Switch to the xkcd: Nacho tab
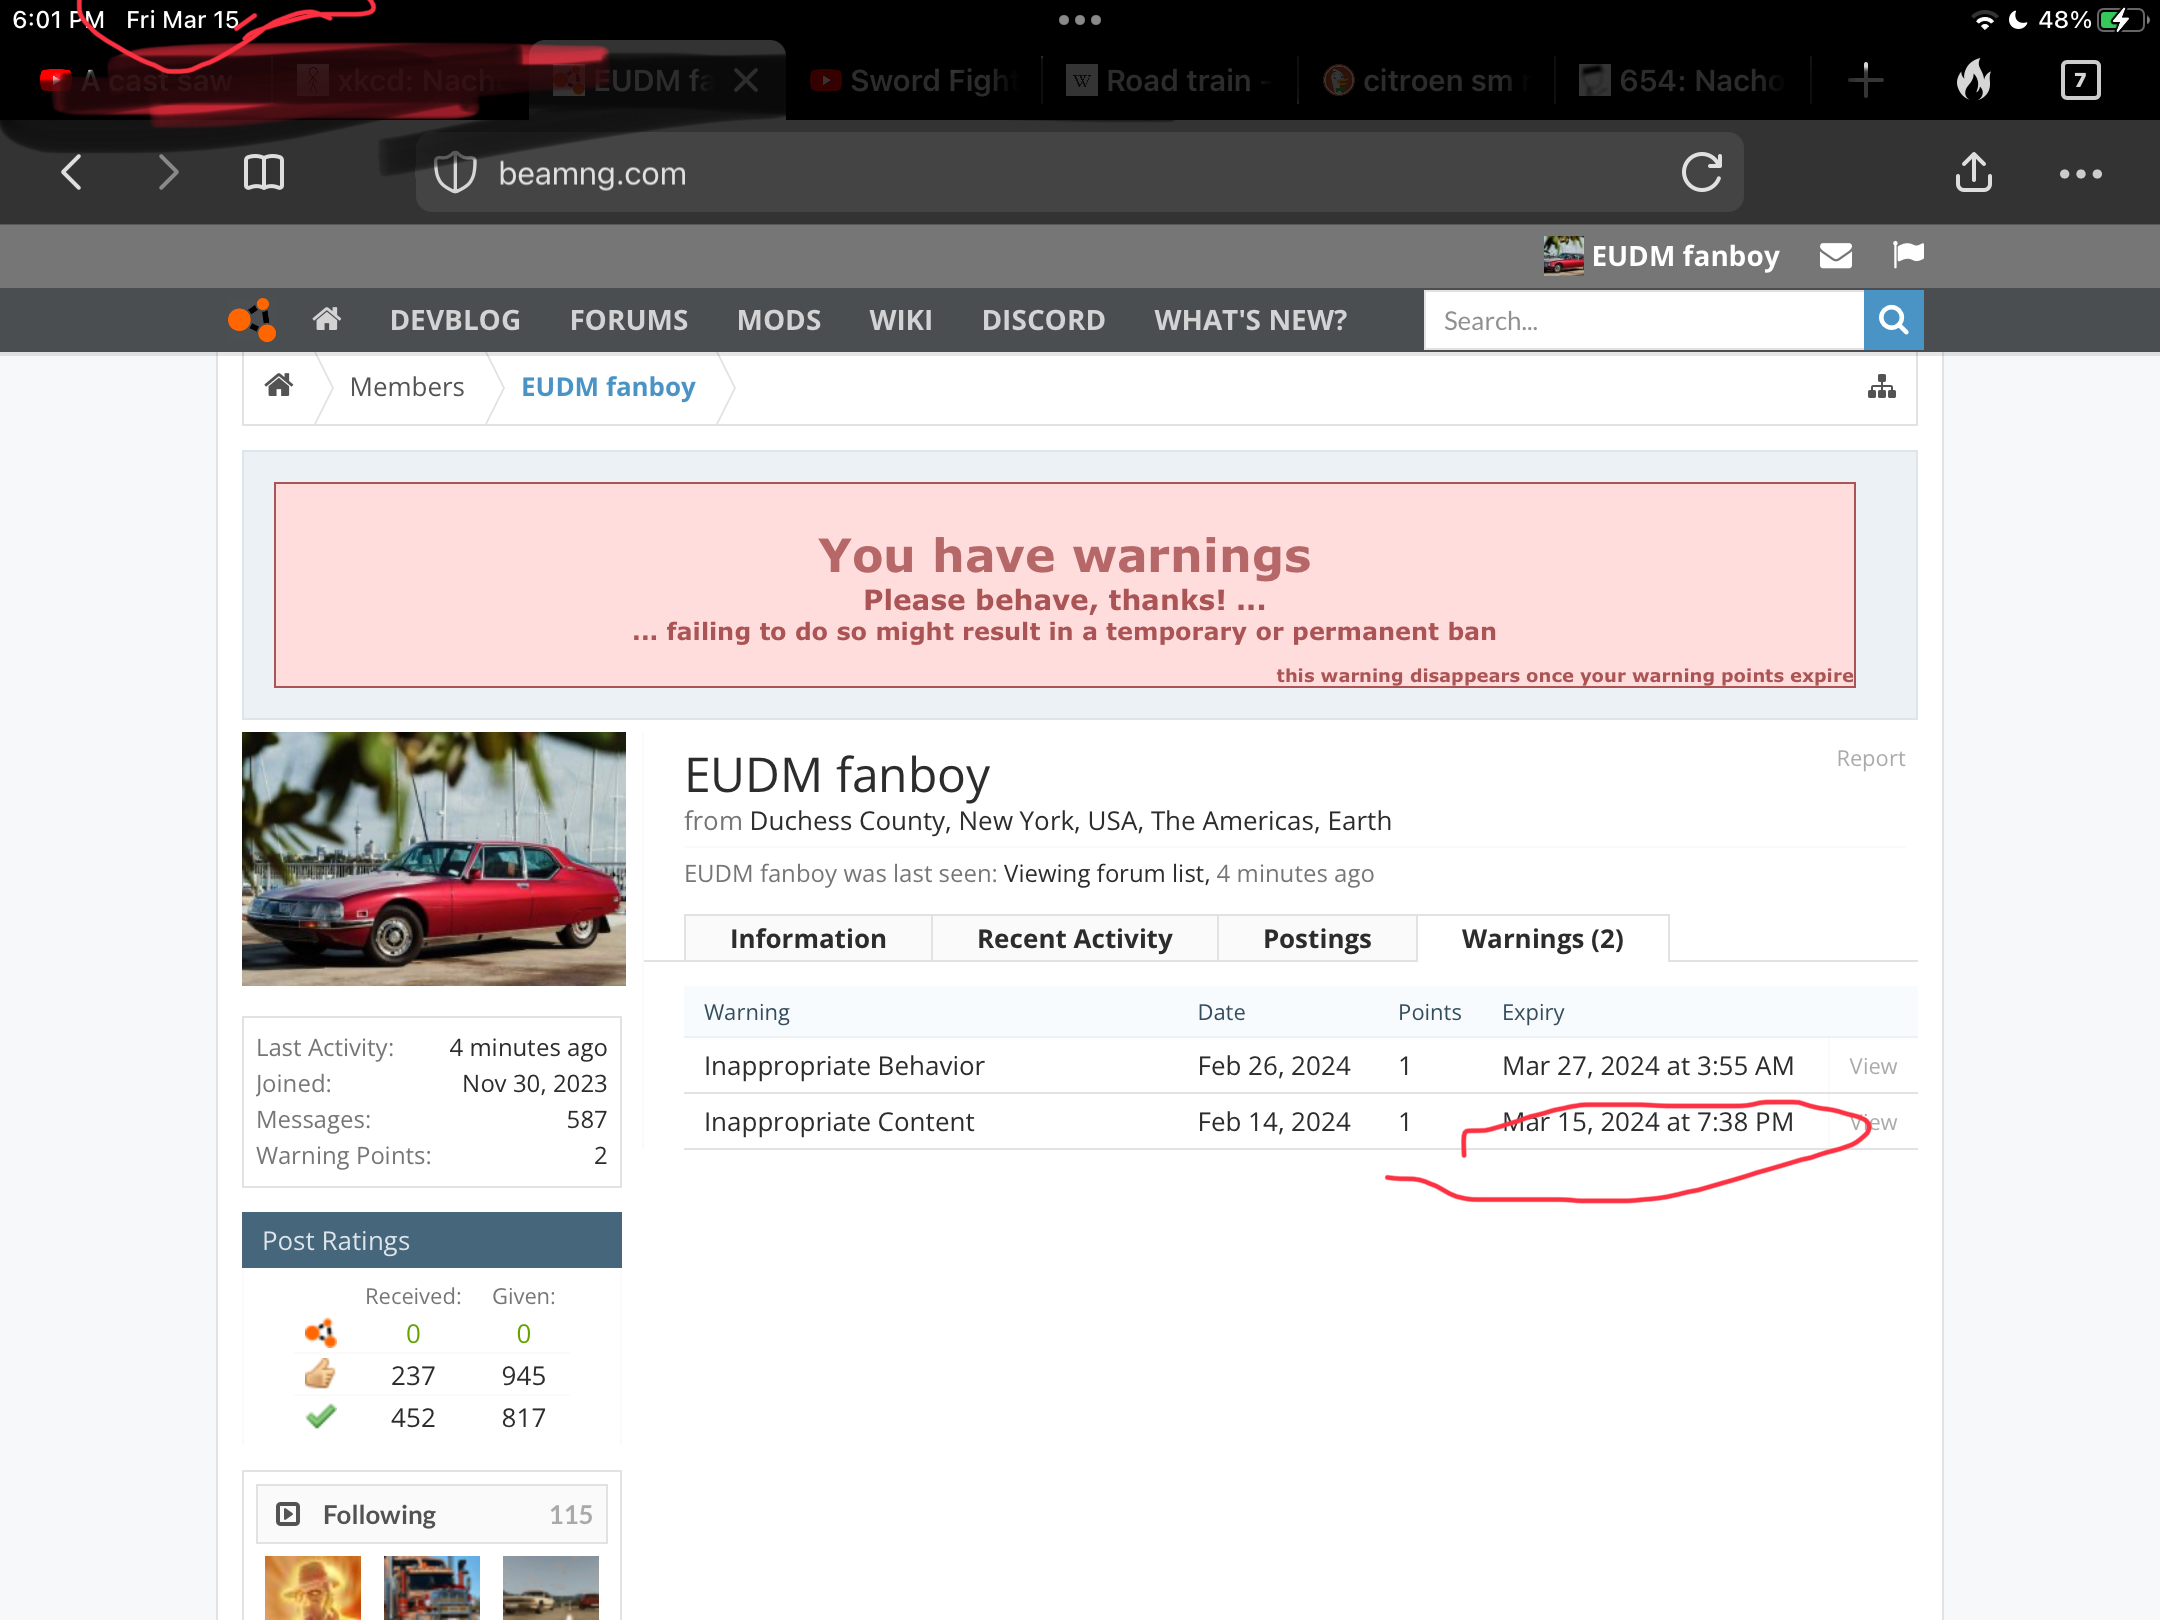The image size is (2160, 1620). (400, 80)
